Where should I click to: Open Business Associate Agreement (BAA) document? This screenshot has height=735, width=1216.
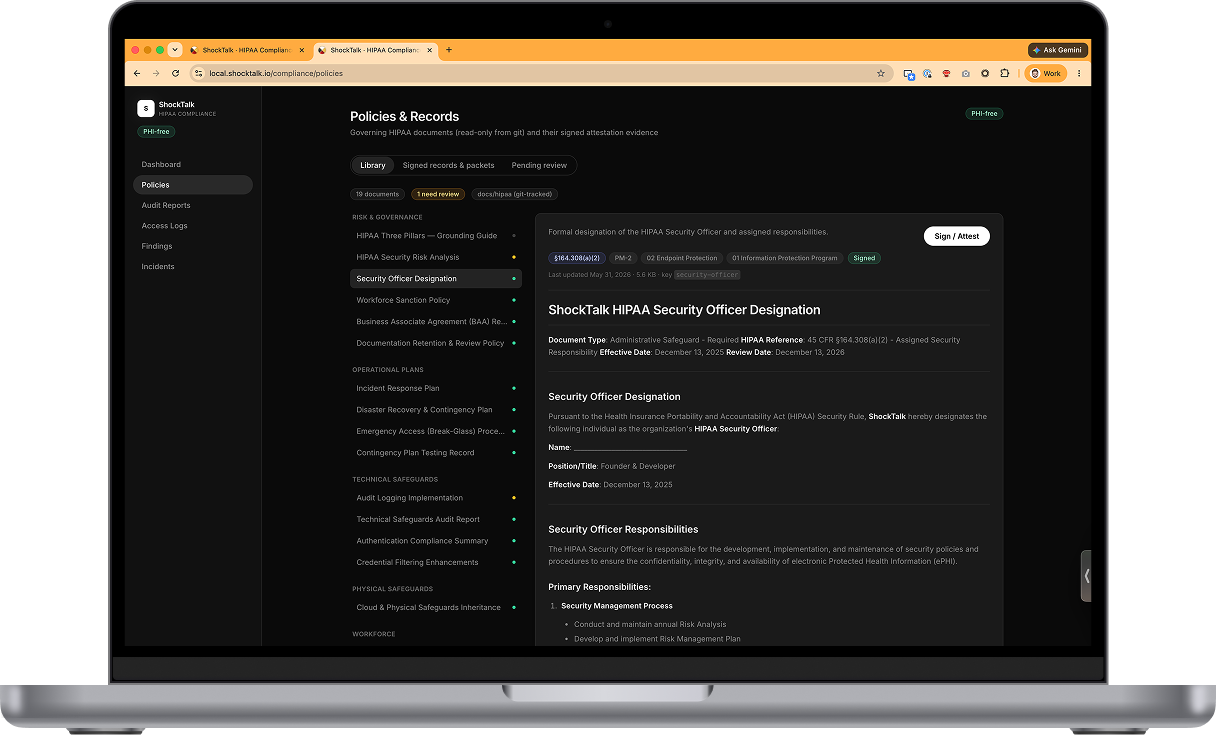click(x=436, y=322)
